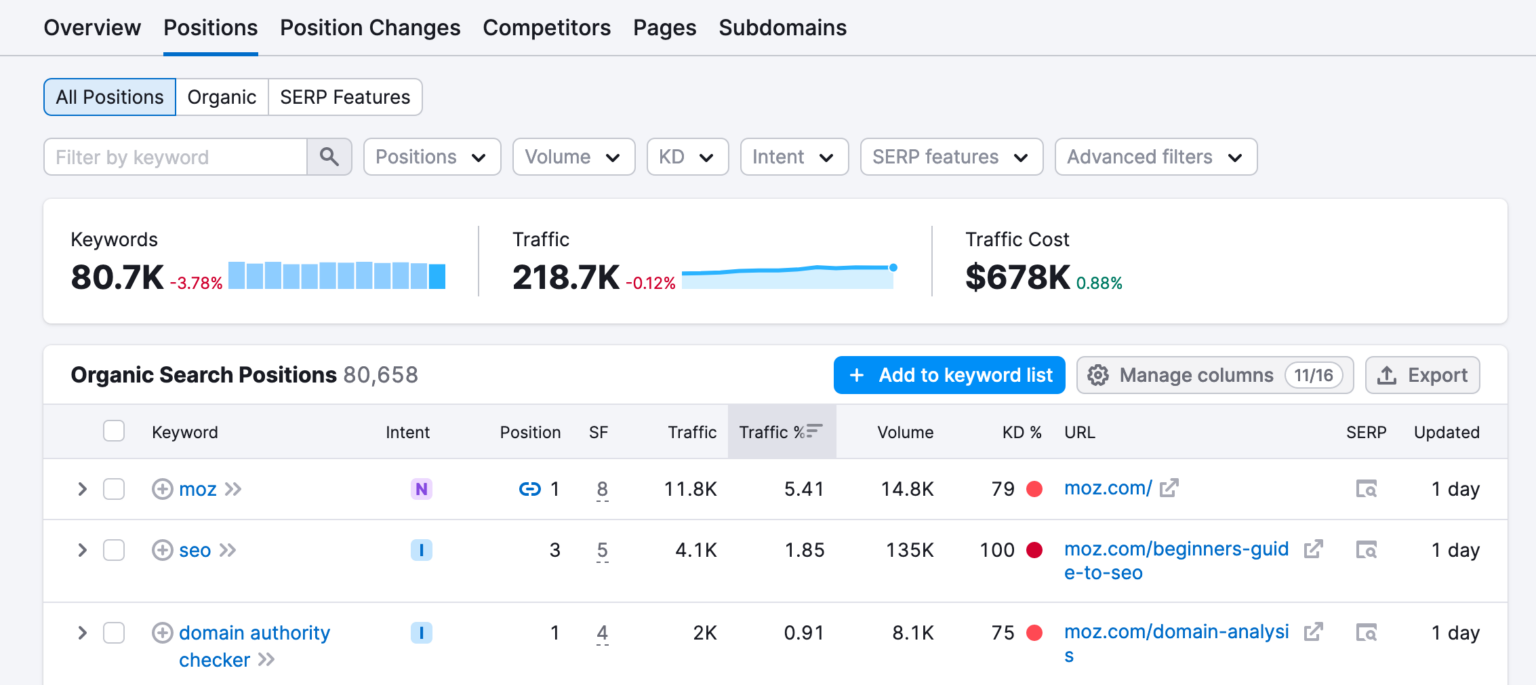Sort by the Position column header
Screen dimensions: 1536x685
(530, 432)
